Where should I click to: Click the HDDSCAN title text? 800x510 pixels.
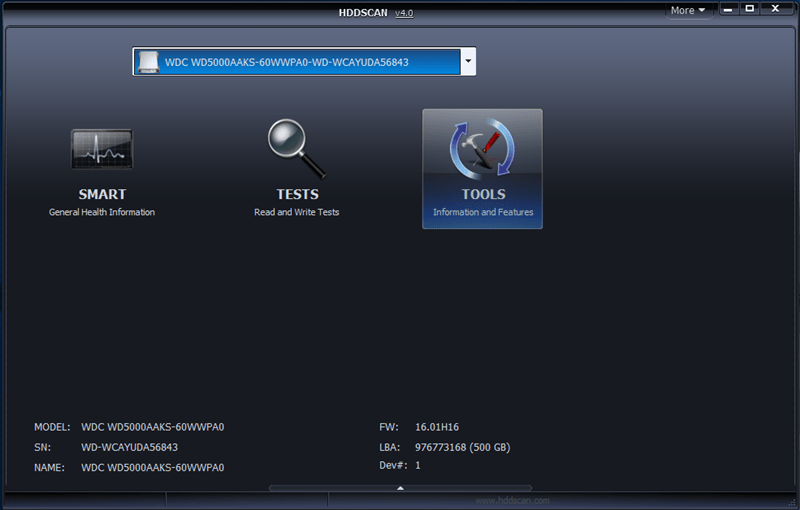[x=363, y=13]
